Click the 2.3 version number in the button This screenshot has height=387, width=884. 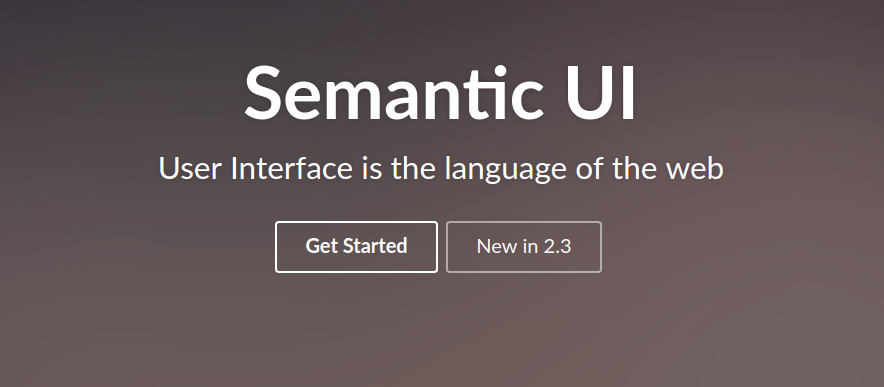(x=558, y=246)
